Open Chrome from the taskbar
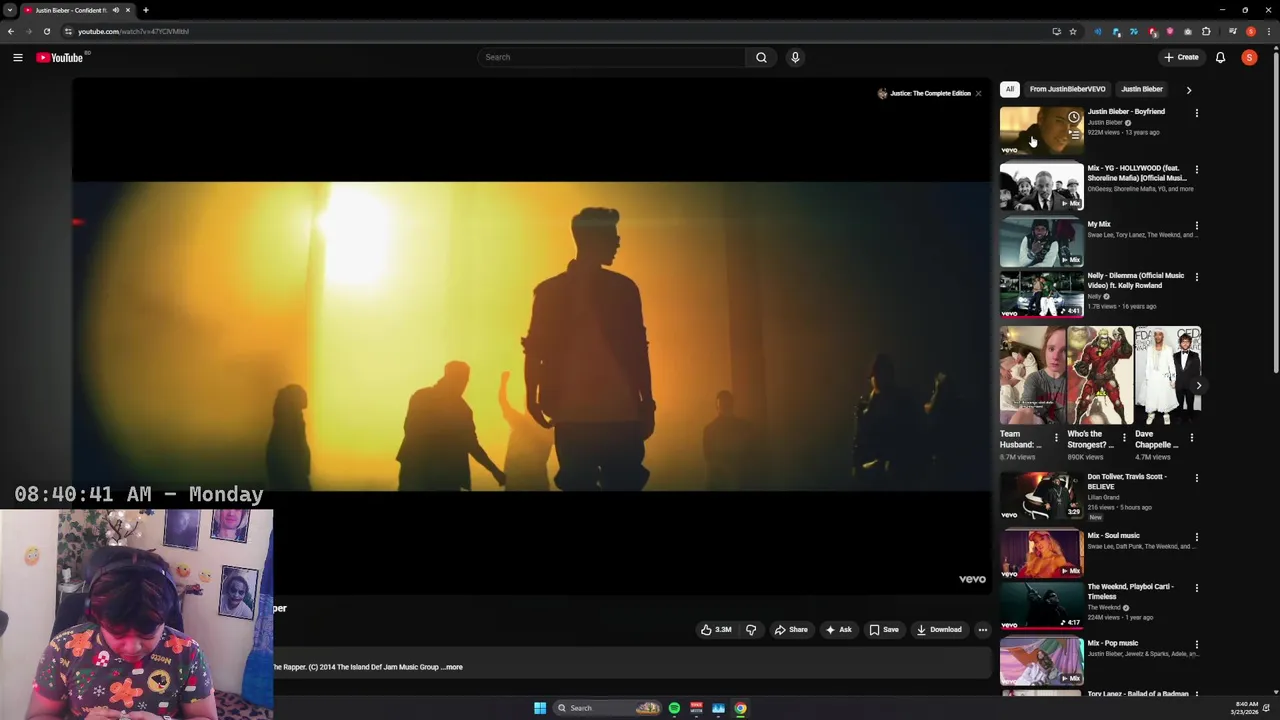The height and width of the screenshot is (720, 1280). tap(740, 708)
